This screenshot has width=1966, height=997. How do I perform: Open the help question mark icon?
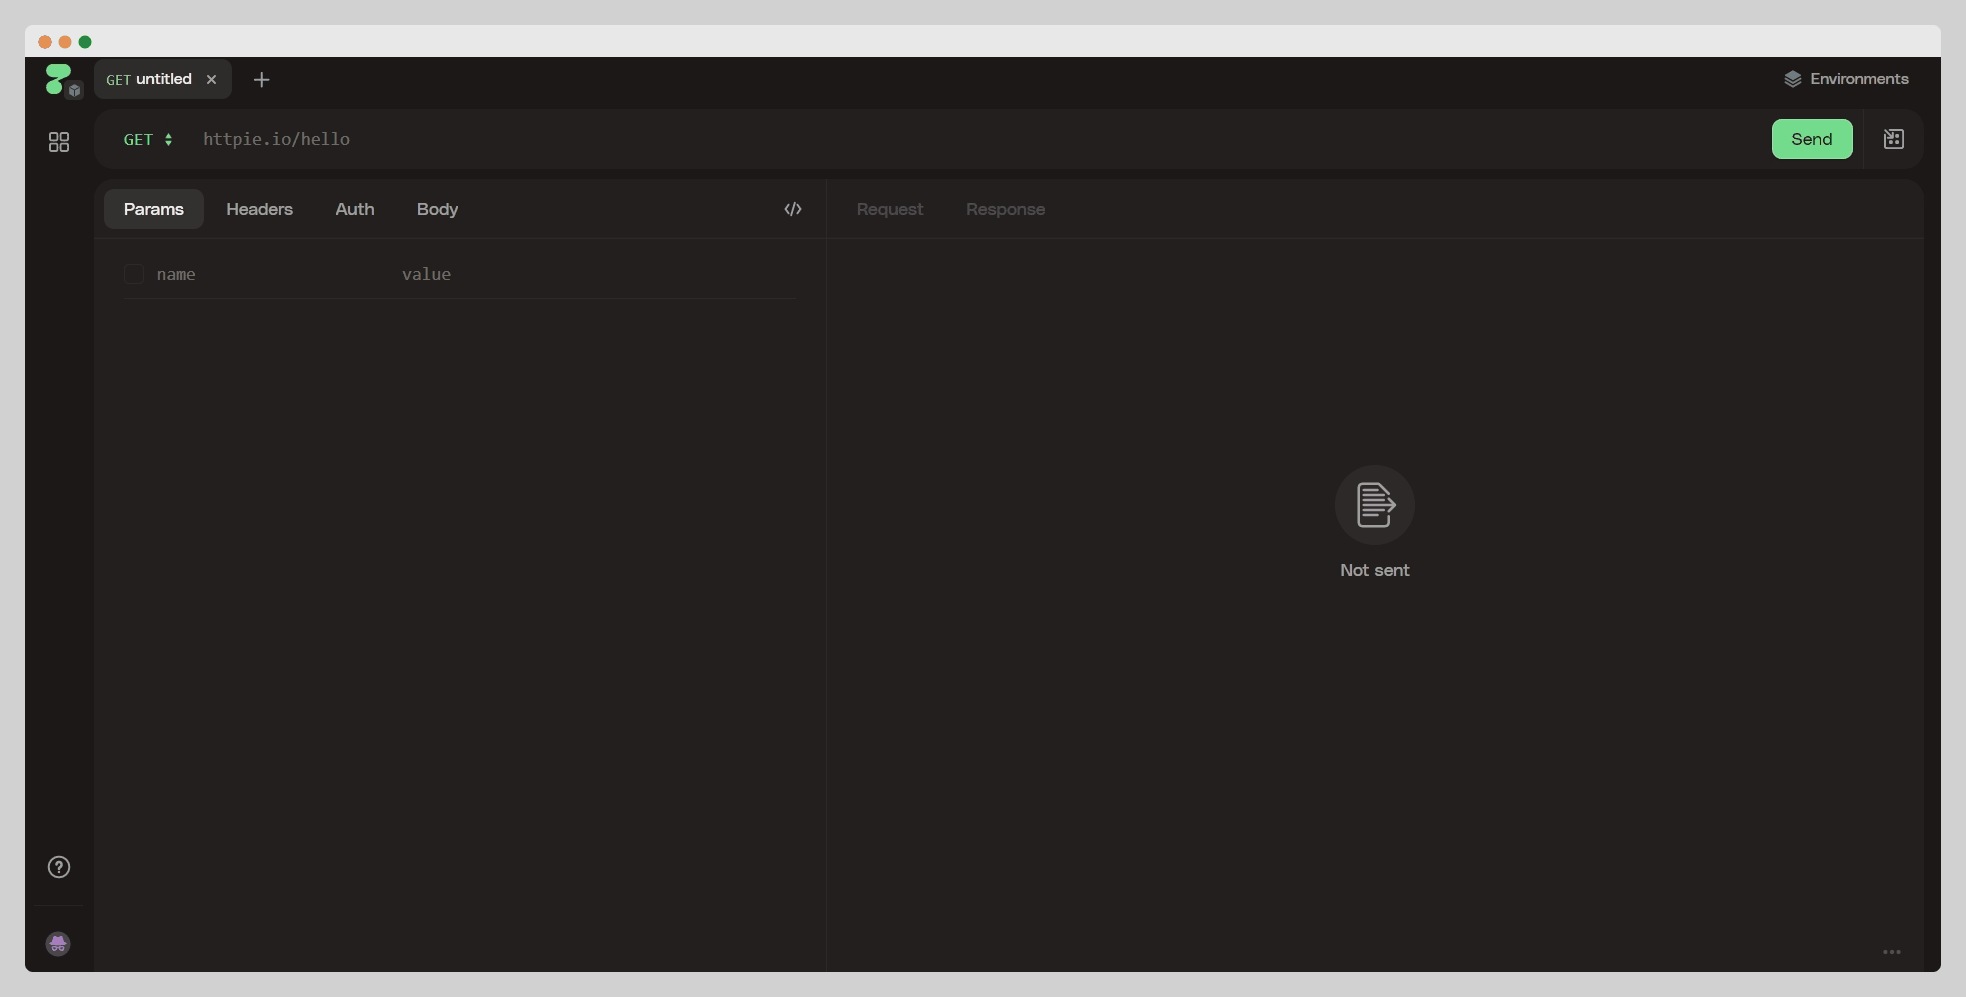(x=59, y=867)
